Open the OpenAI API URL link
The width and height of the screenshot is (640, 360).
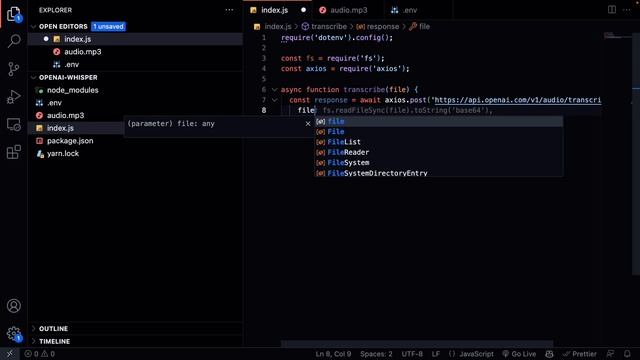tap(518, 100)
